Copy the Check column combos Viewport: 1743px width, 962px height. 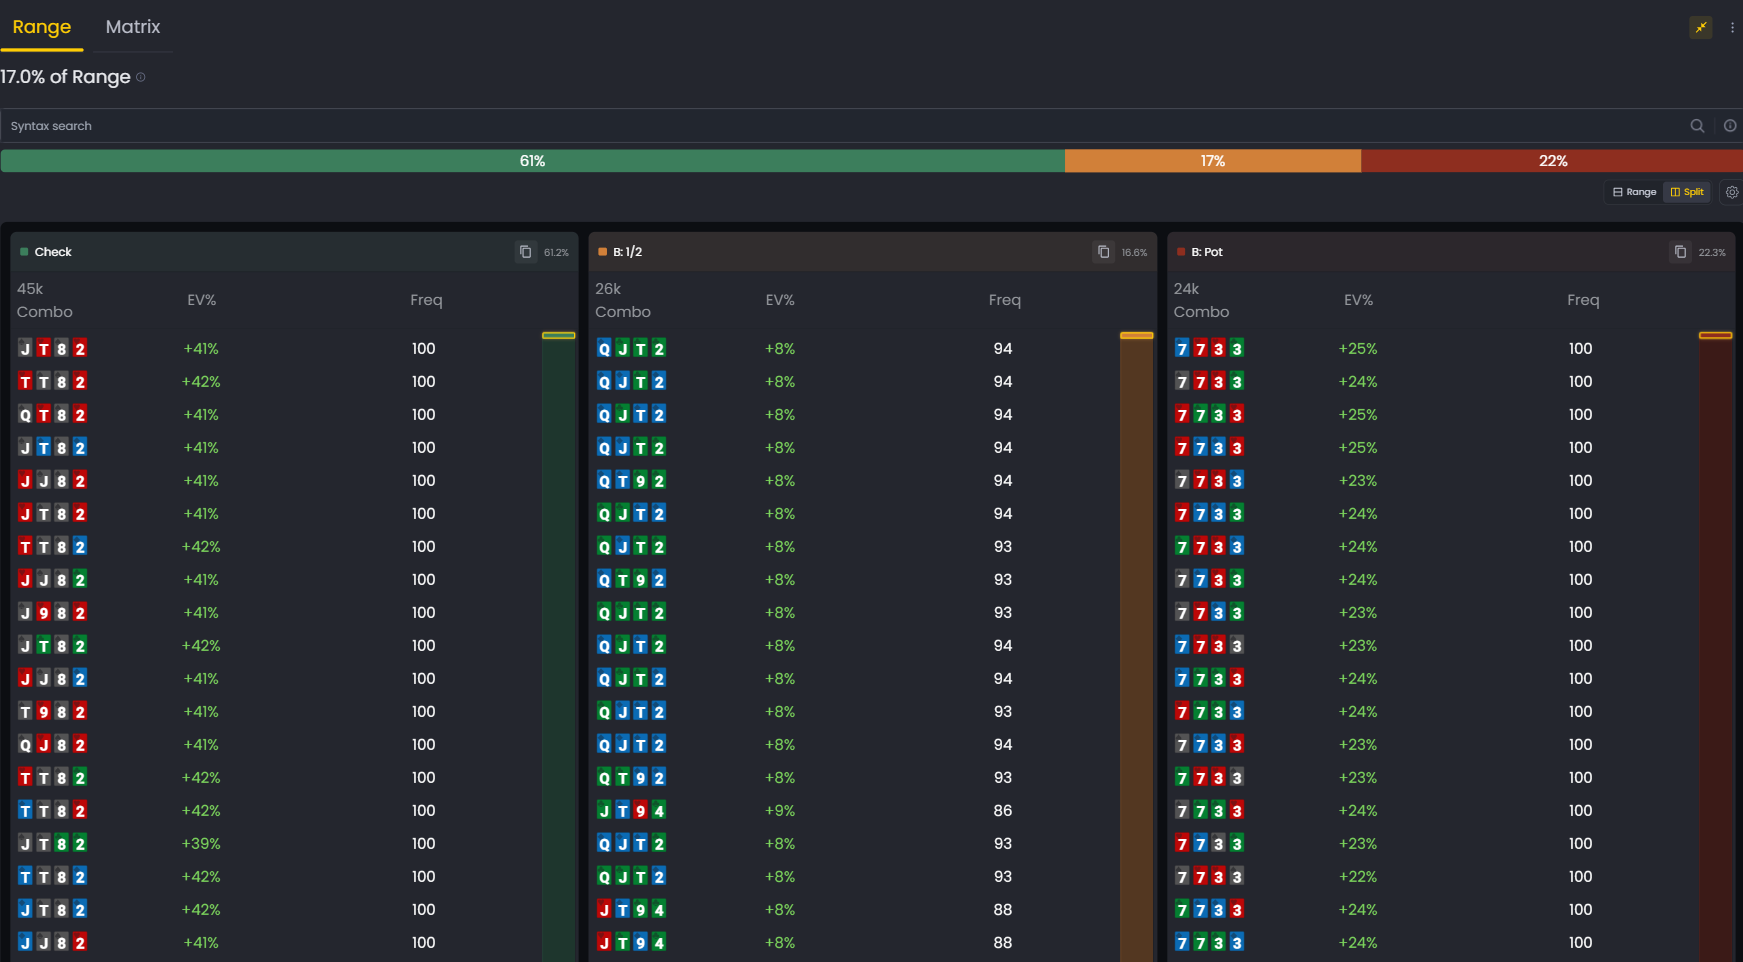pos(525,252)
